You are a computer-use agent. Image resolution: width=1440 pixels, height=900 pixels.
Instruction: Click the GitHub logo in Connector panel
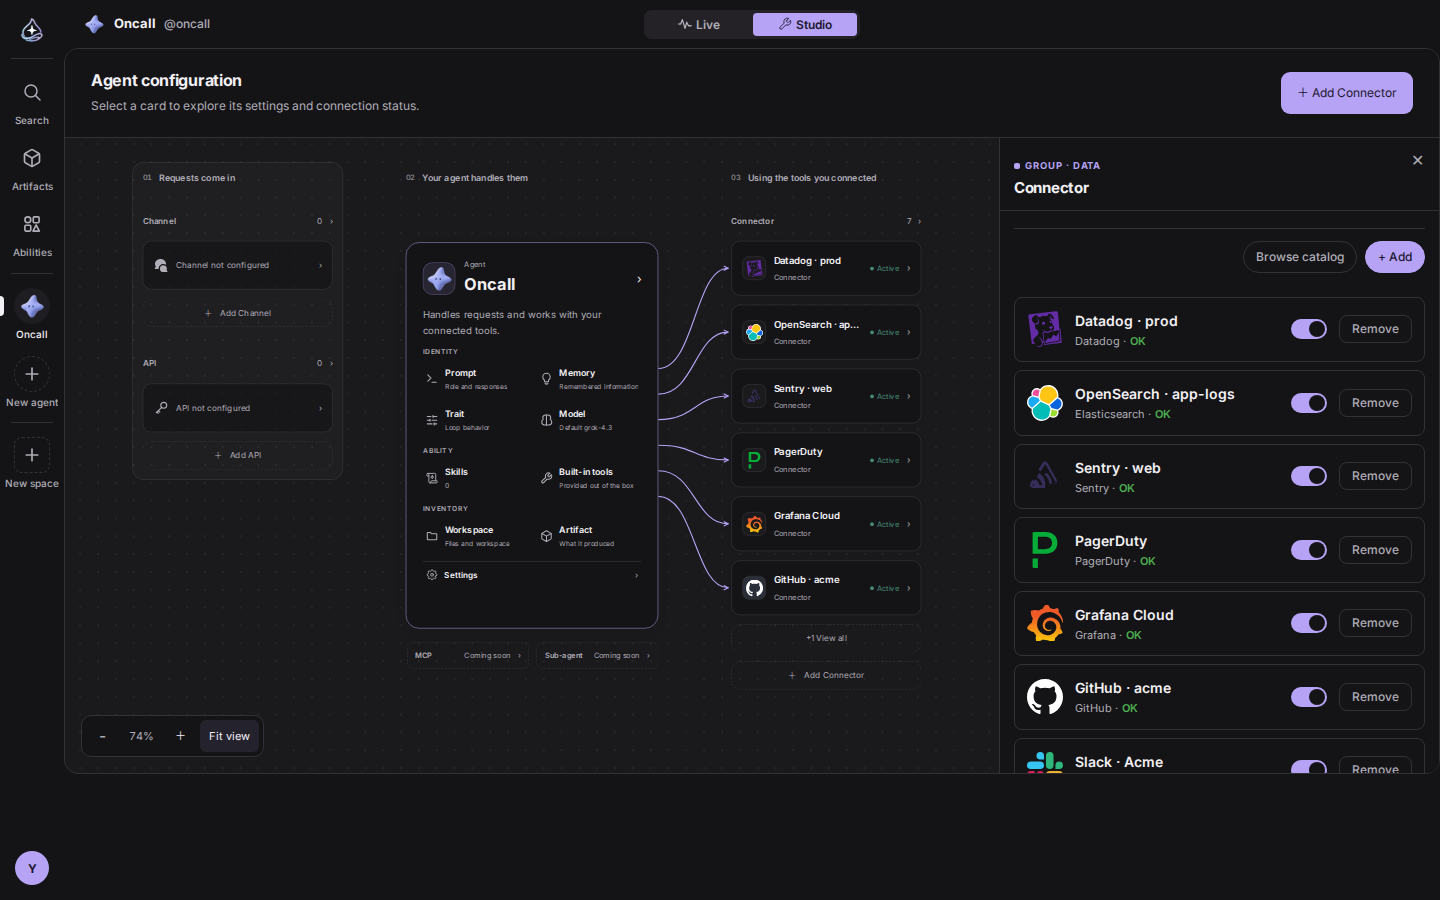[x=1045, y=697]
